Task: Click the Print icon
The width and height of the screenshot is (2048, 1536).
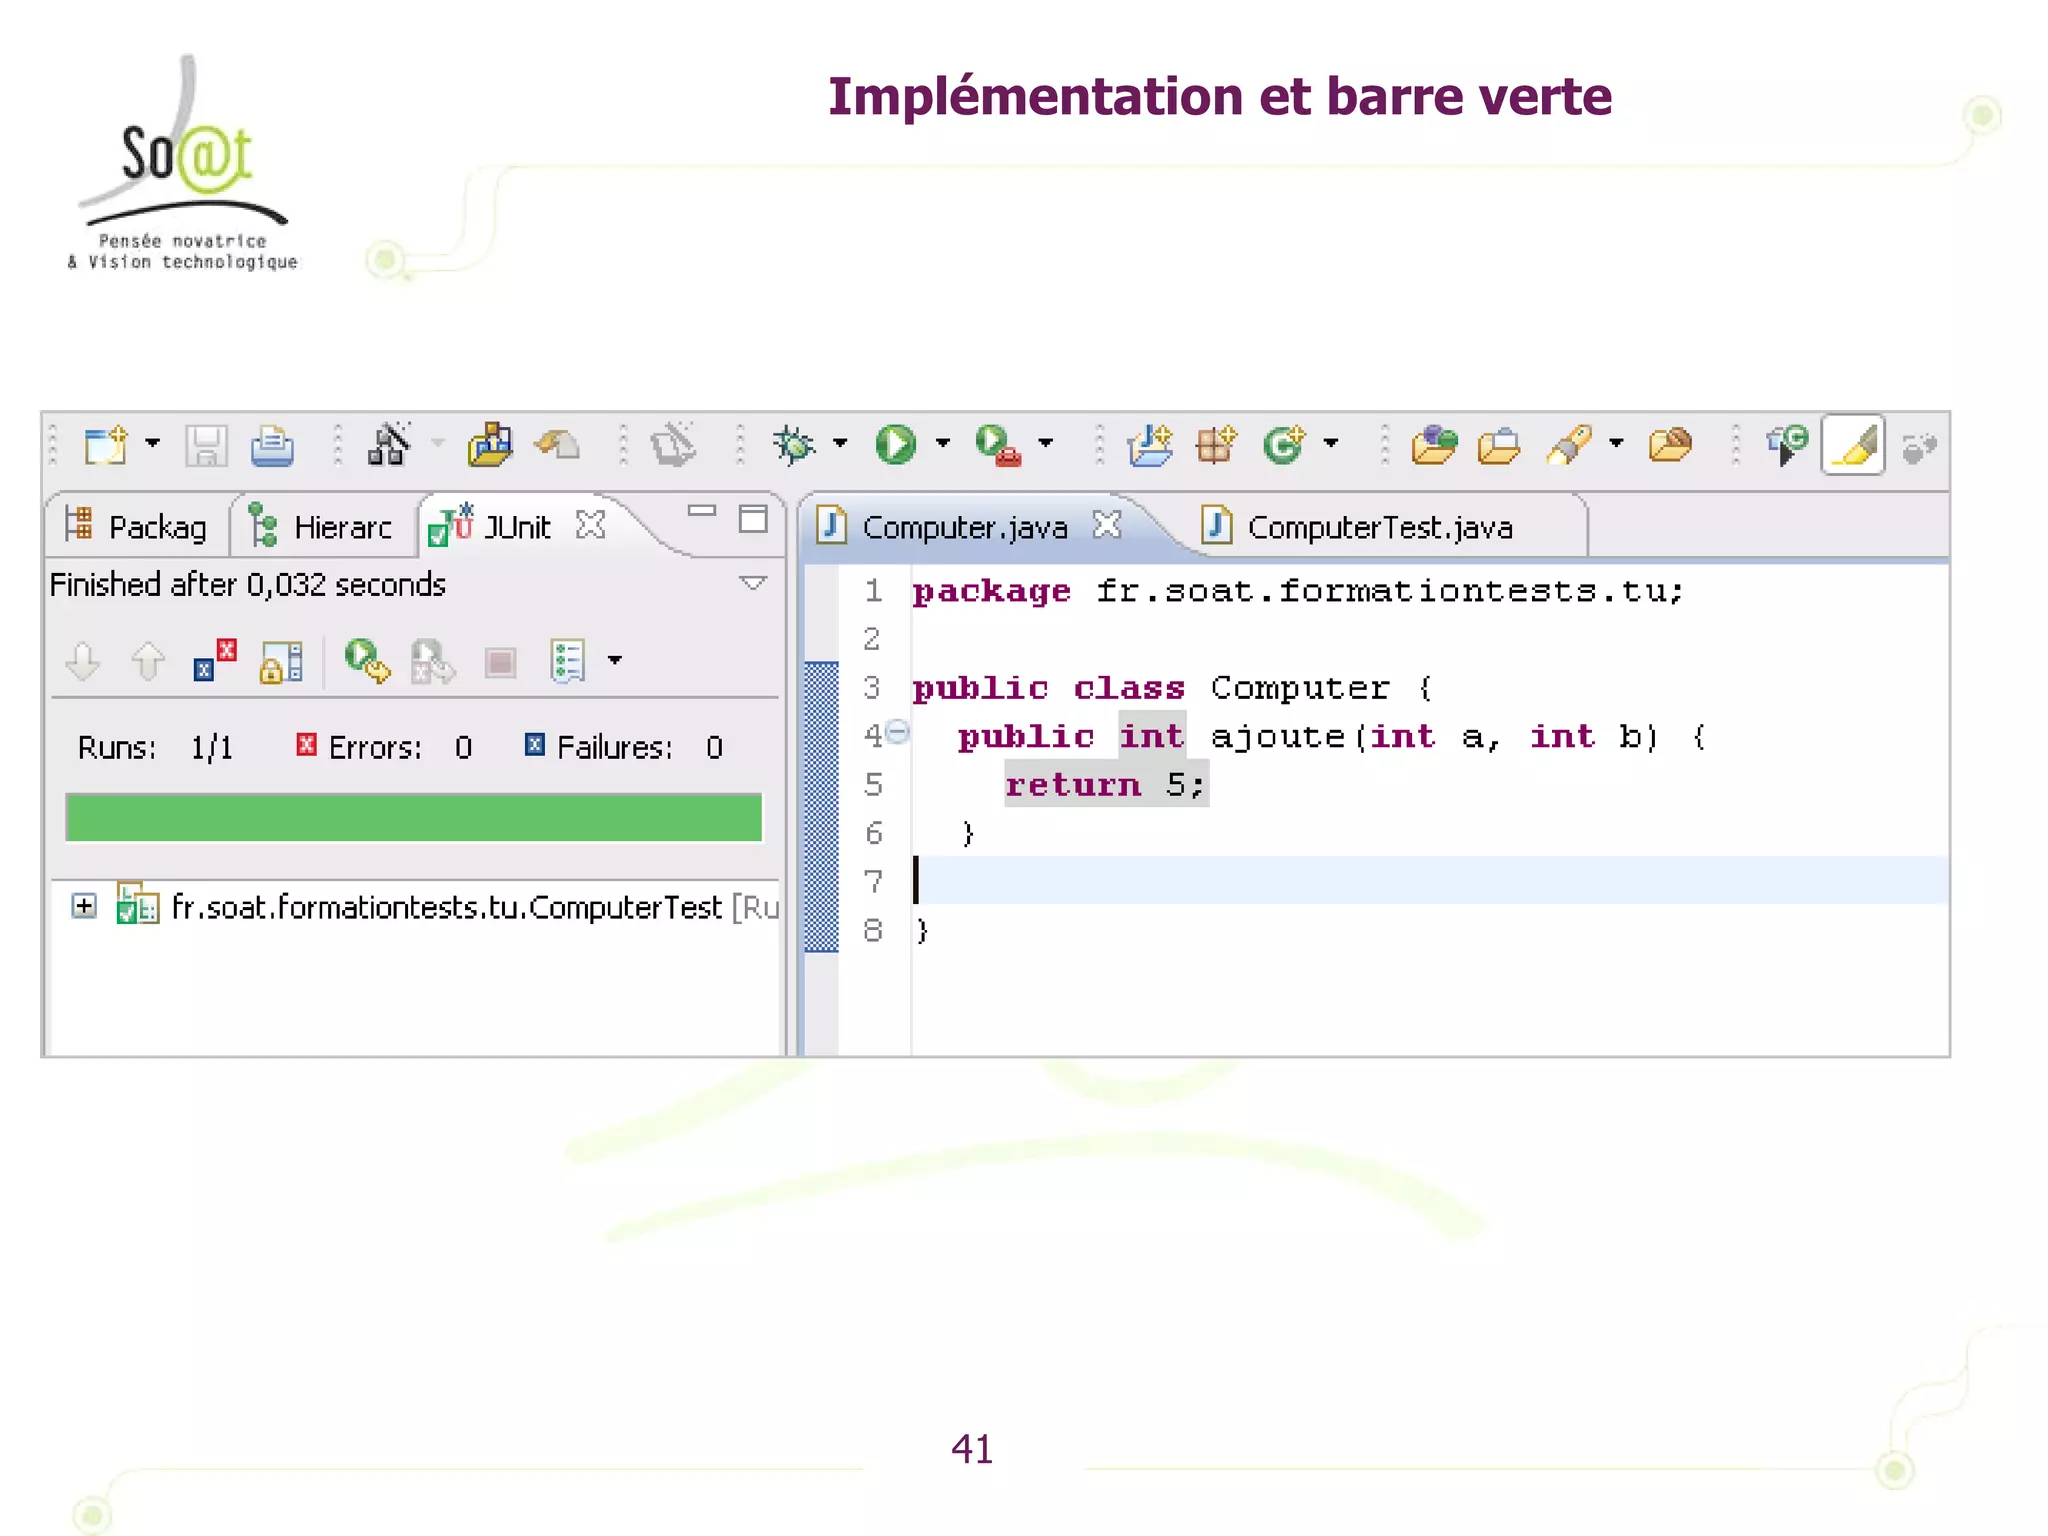Action: pyautogui.click(x=272, y=446)
